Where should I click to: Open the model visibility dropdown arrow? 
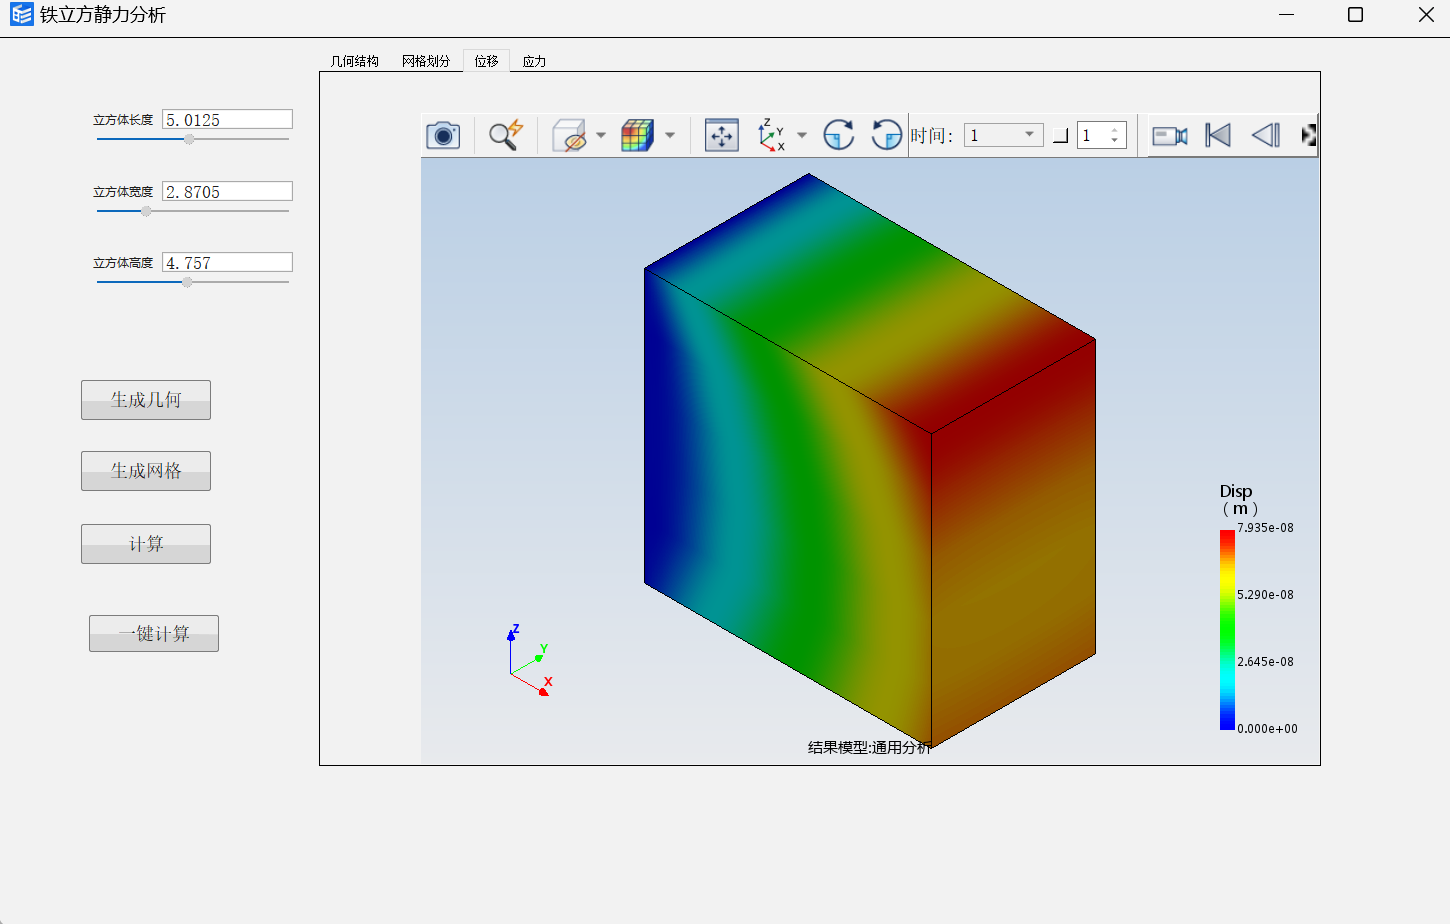601,135
